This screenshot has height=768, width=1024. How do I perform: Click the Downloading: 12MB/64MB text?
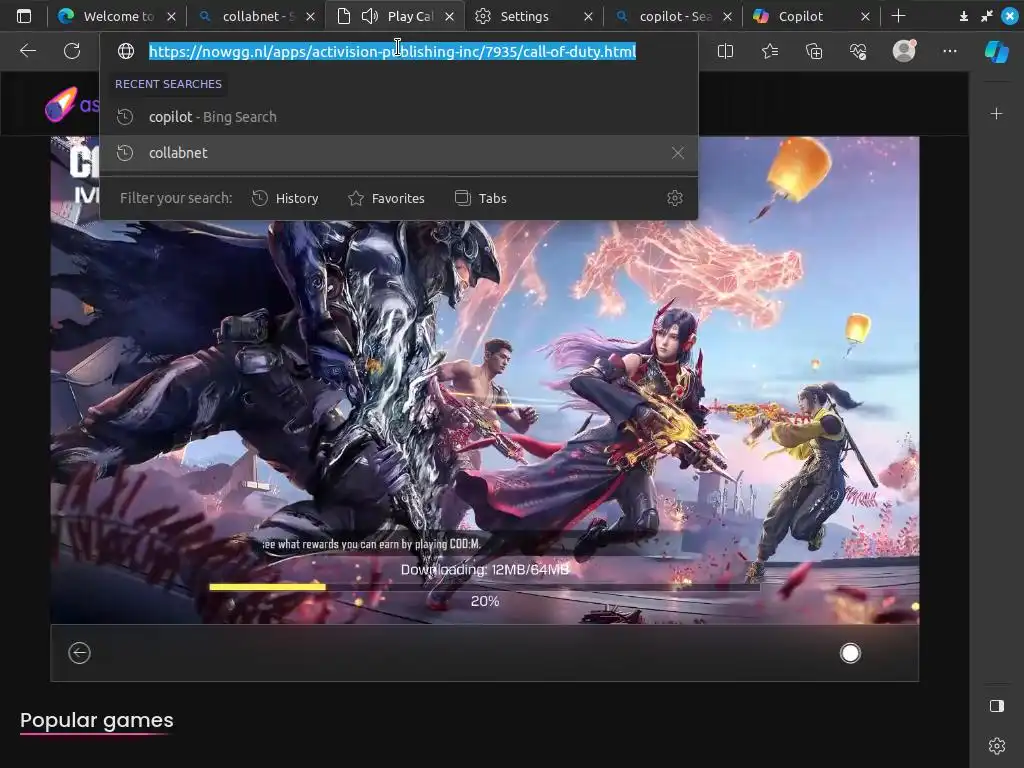point(485,569)
